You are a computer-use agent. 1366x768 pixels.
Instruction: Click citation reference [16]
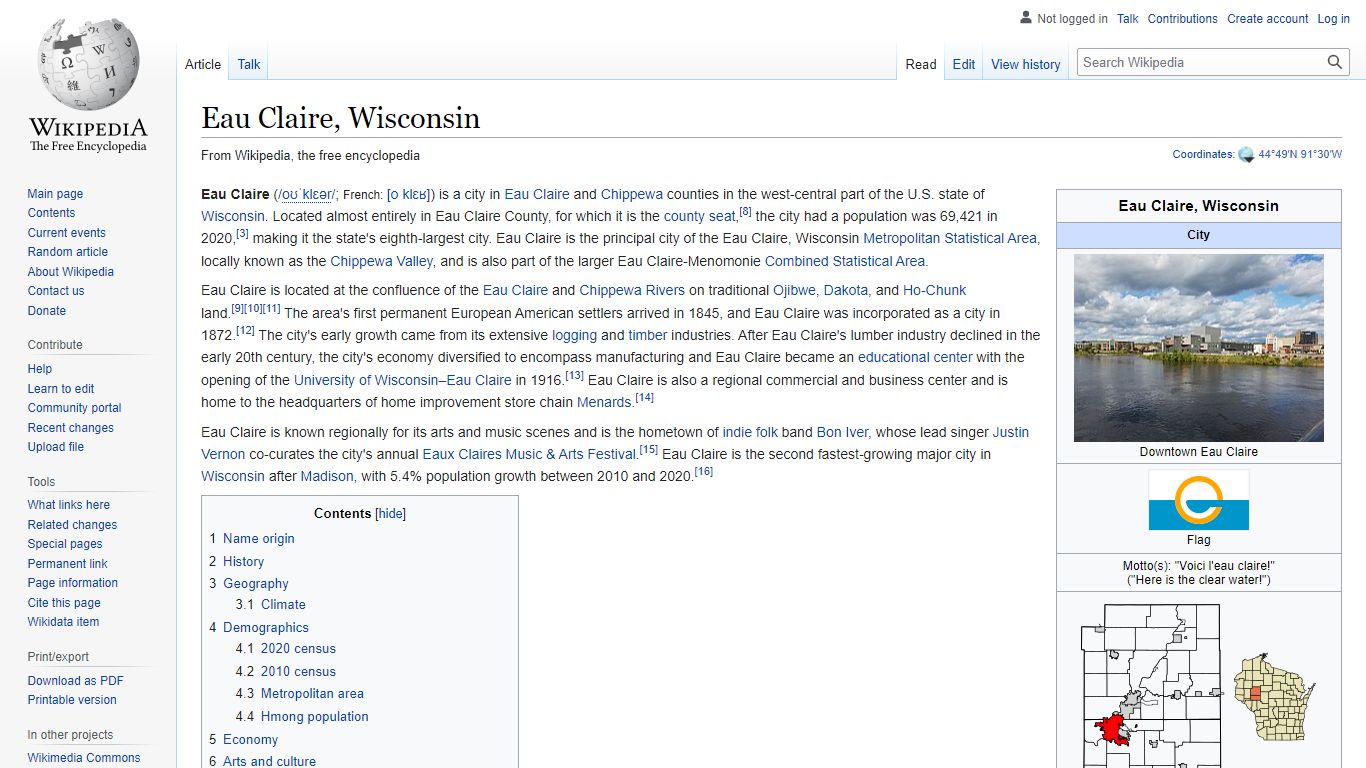(x=703, y=471)
